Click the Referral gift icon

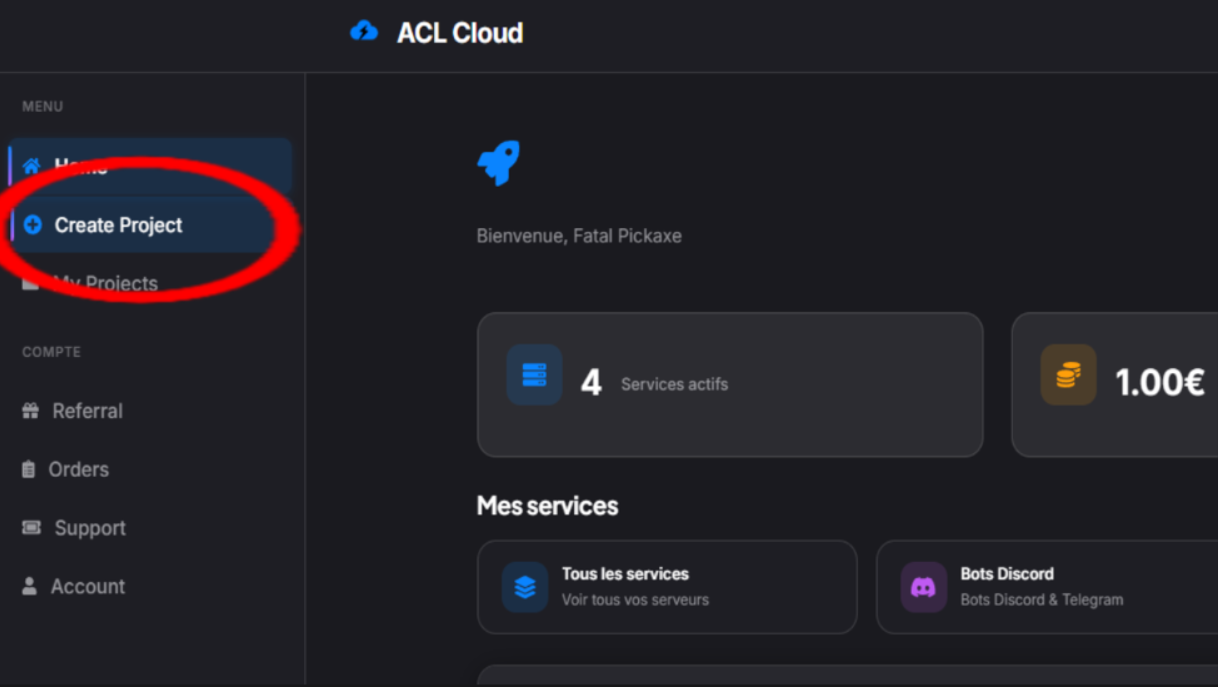[x=32, y=410]
